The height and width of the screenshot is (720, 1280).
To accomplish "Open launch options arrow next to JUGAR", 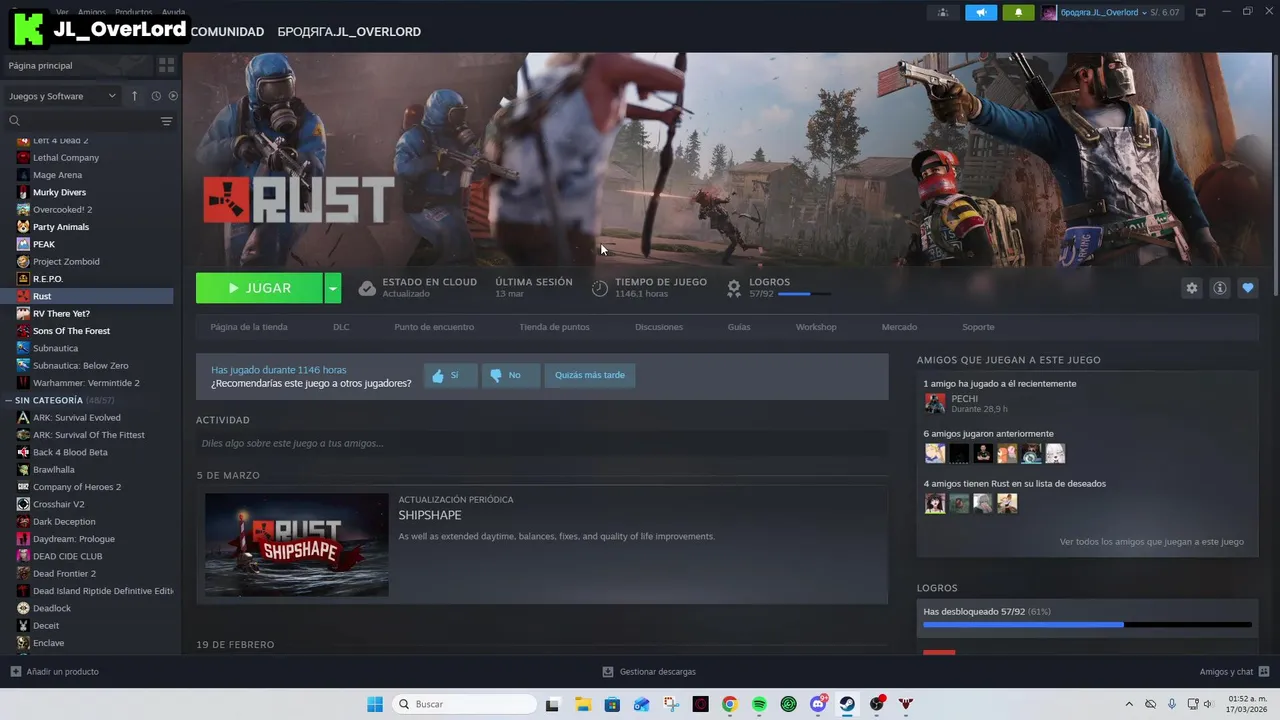I will (x=333, y=288).
